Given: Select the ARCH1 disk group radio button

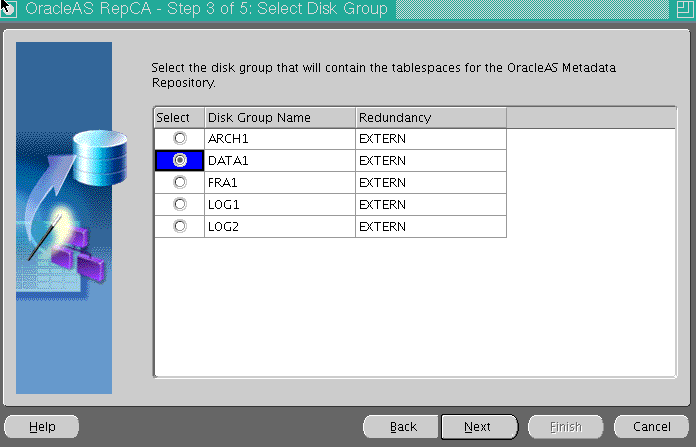Looking at the screenshot, I should coord(180,138).
